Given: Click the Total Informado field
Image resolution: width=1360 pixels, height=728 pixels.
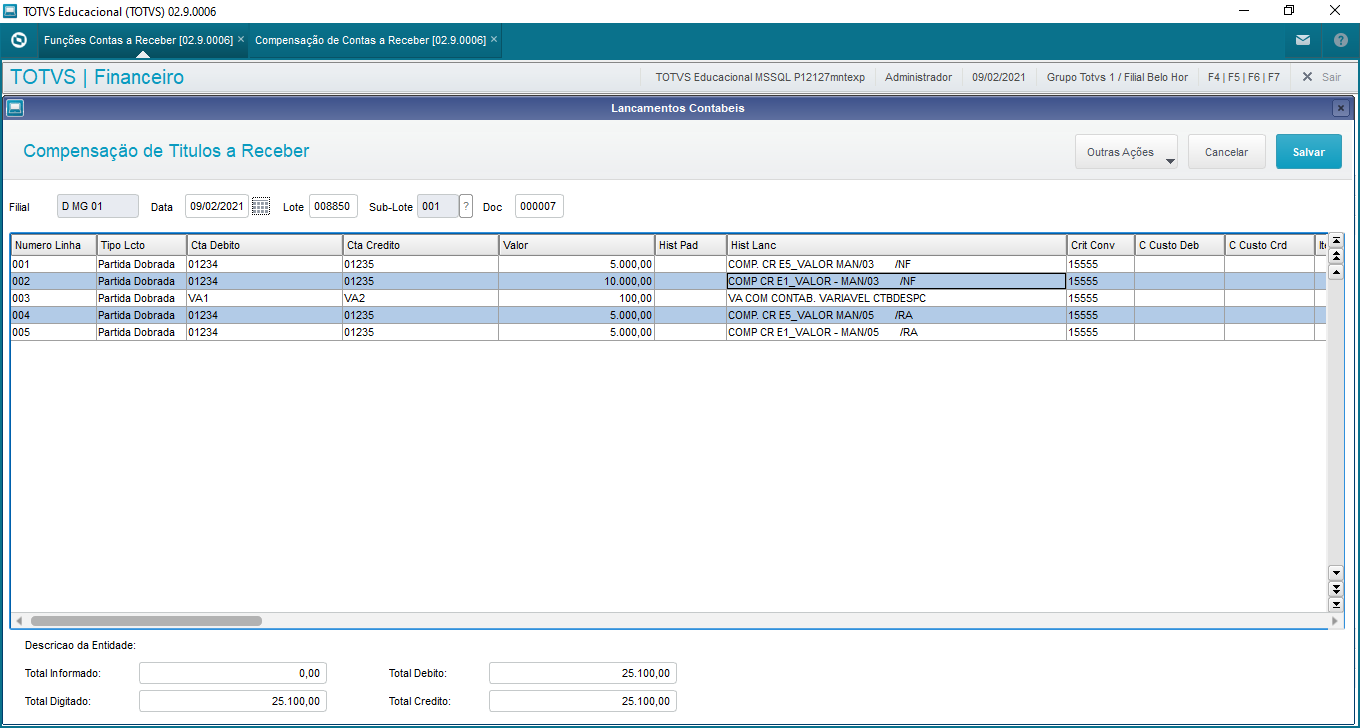Looking at the screenshot, I should (233, 673).
